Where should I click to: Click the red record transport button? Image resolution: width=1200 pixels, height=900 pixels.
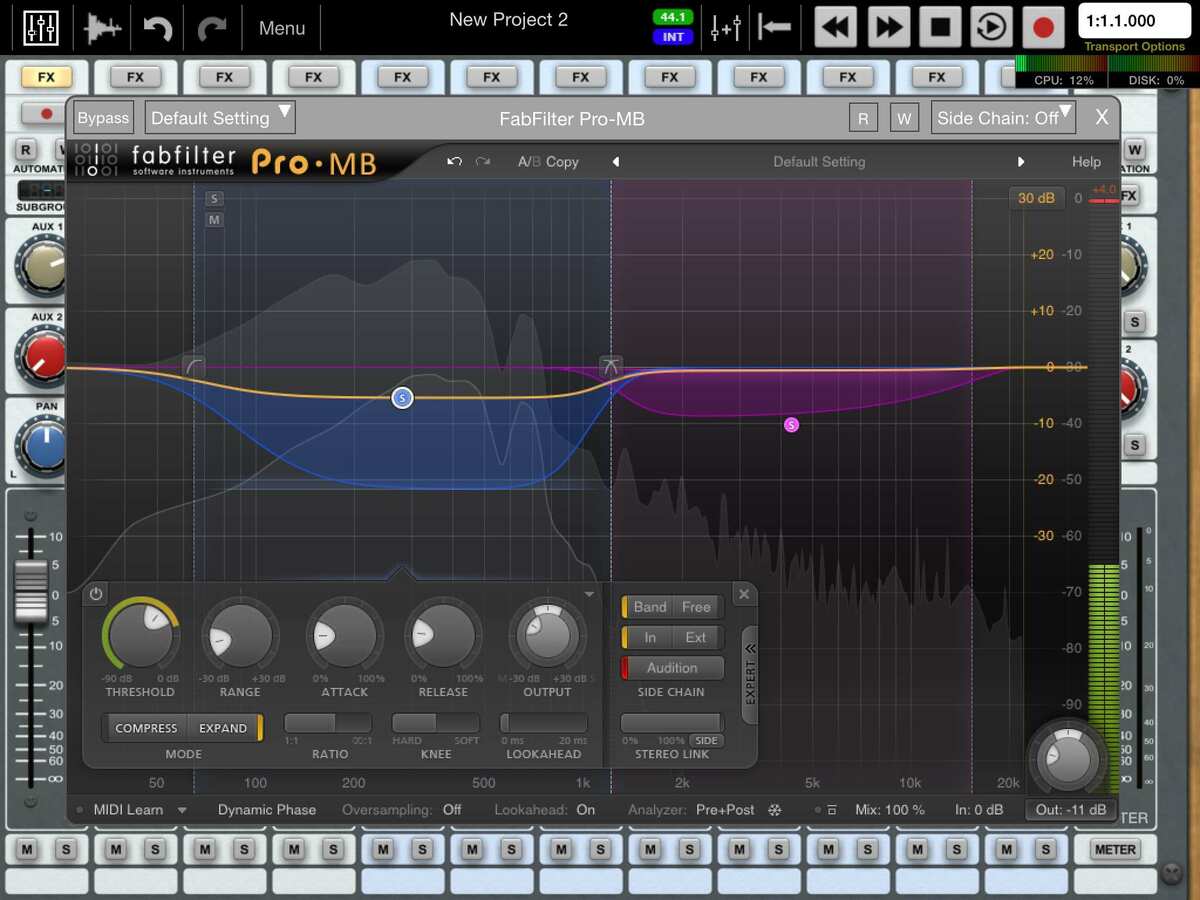coord(1044,27)
